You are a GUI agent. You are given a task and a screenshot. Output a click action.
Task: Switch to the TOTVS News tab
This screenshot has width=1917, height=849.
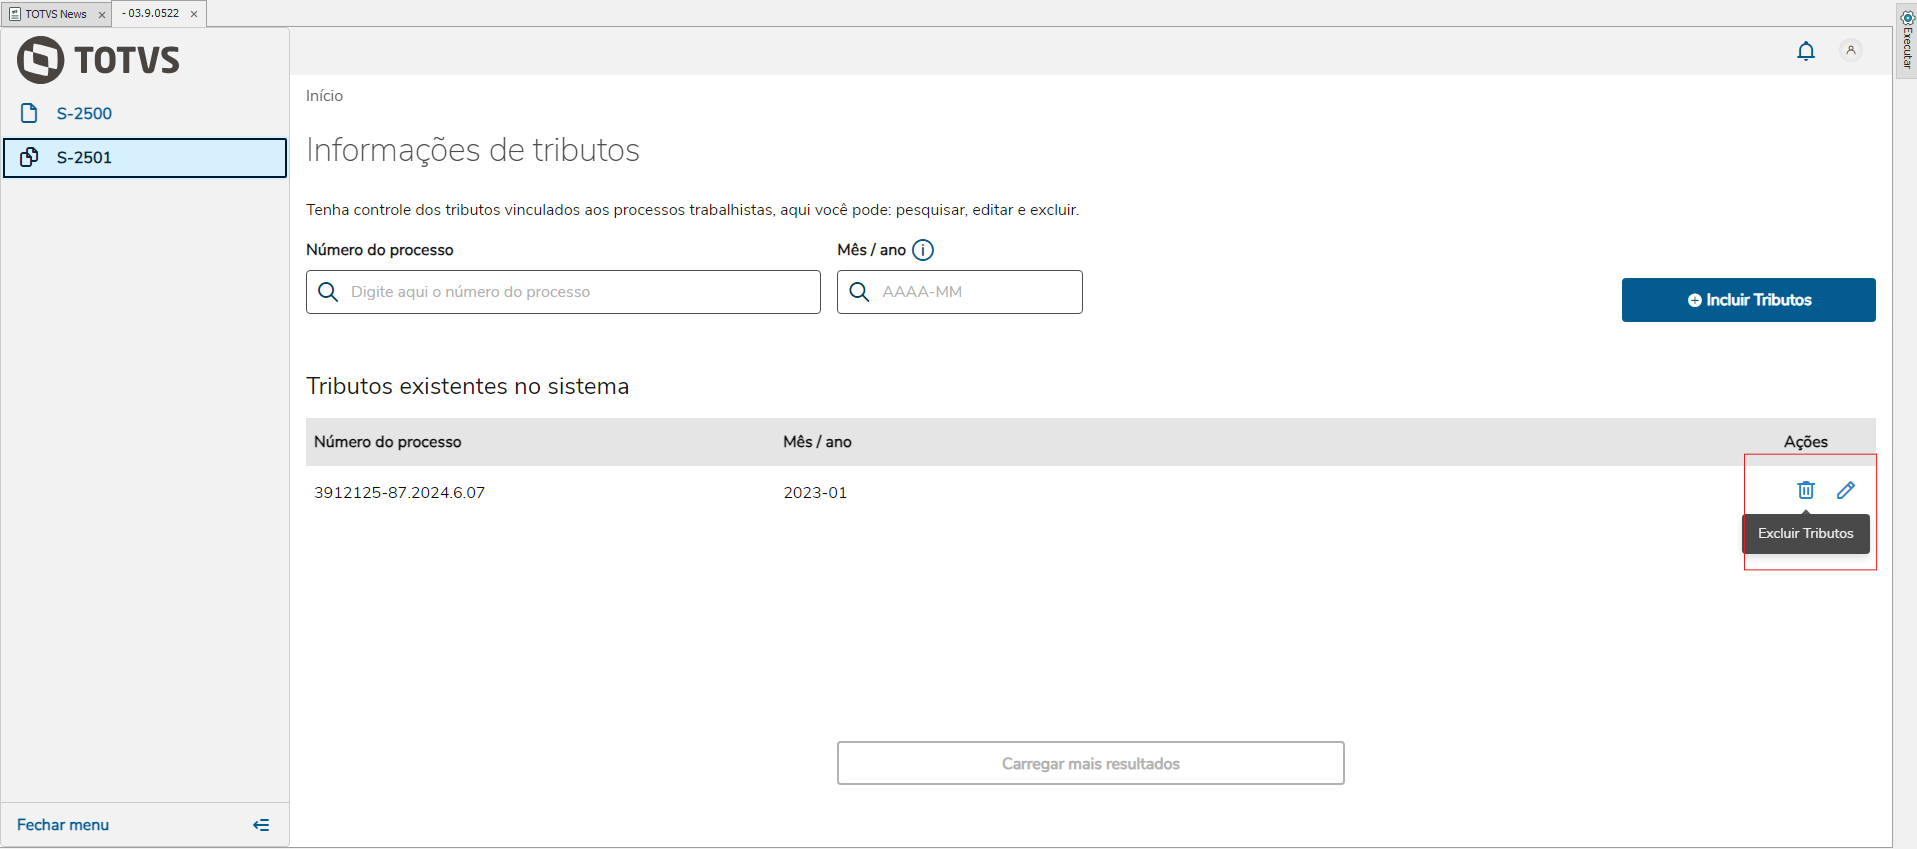click(50, 14)
